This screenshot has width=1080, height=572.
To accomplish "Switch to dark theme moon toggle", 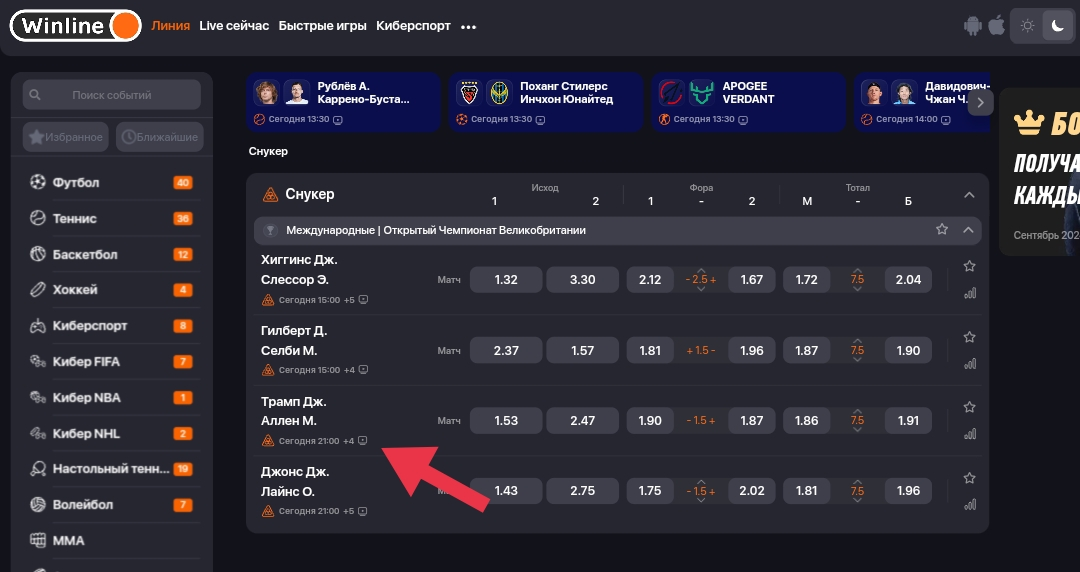I will pyautogui.click(x=1058, y=26).
